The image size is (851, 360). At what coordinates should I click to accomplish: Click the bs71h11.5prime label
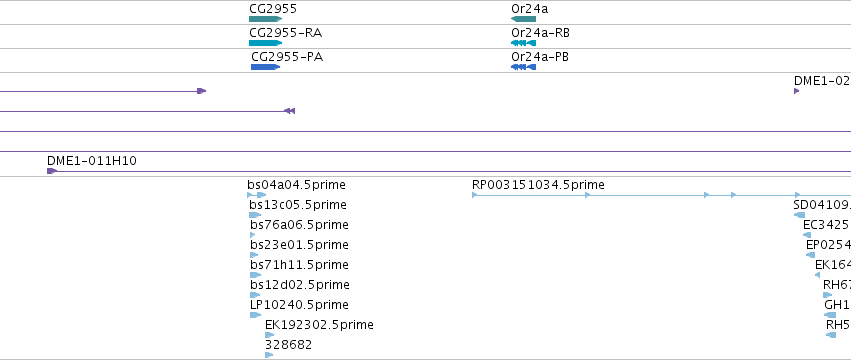[300, 265]
